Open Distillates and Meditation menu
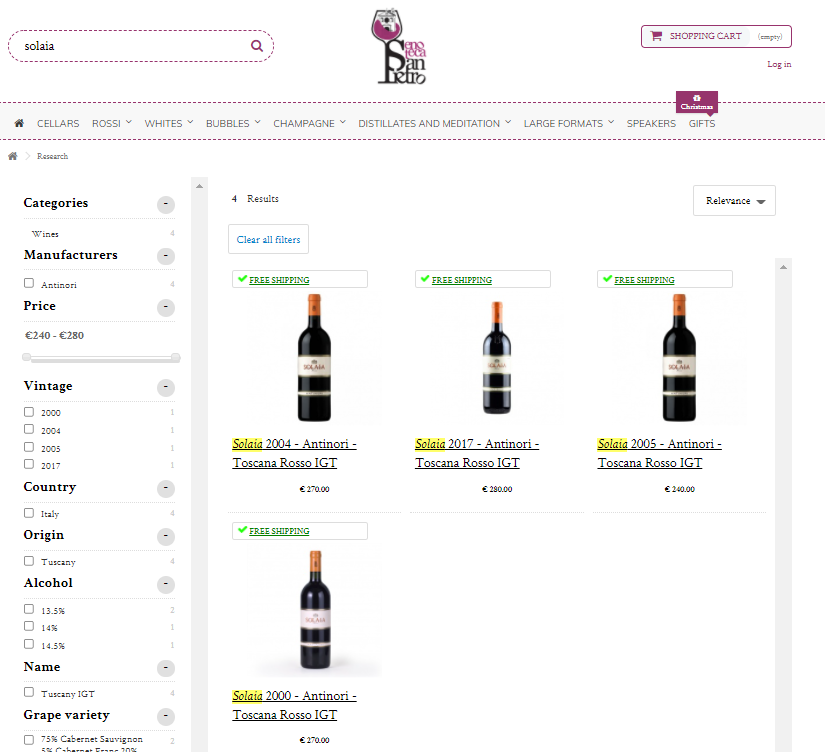 (435, 123)
